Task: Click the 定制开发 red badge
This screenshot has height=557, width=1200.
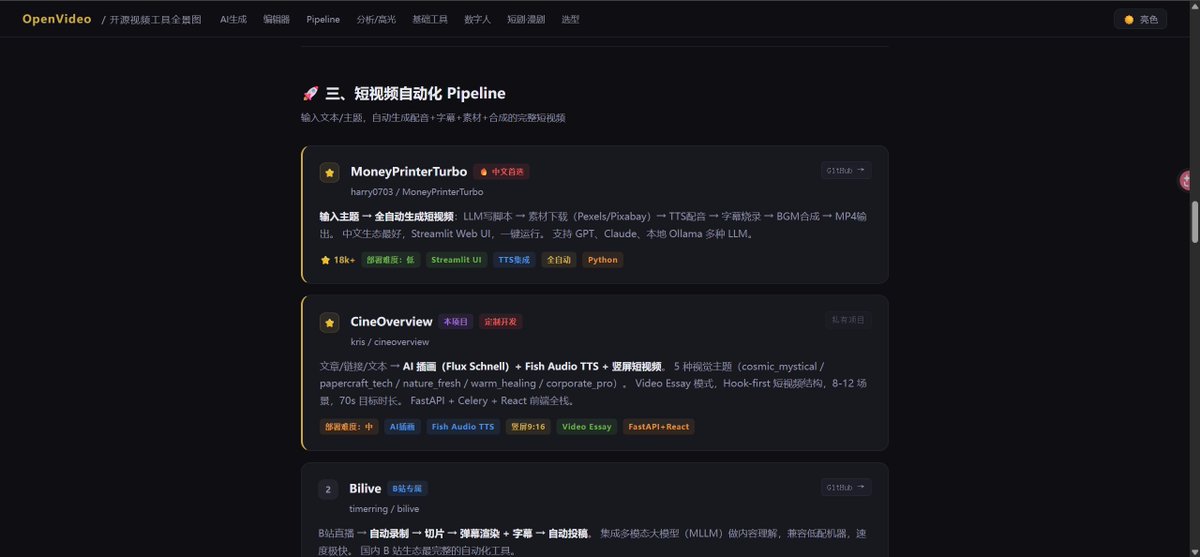Action: pyautogui.click(x=500, y=322)
